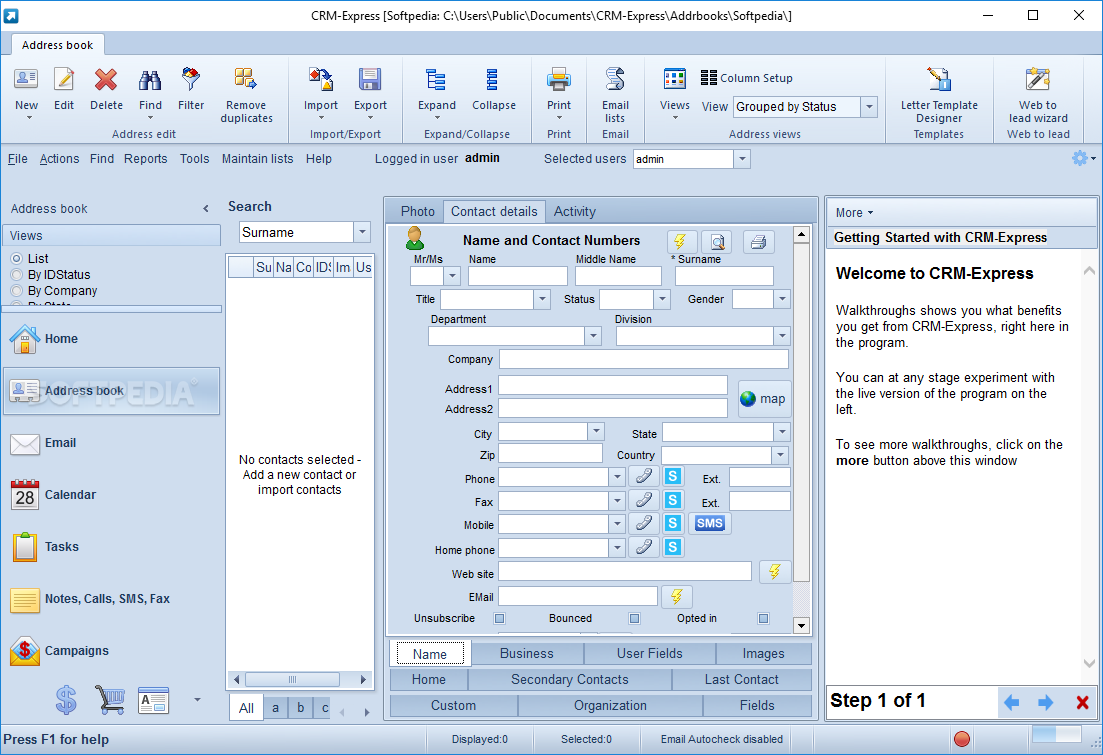
Task: Click the red record status icon
Action: (962, 739)
